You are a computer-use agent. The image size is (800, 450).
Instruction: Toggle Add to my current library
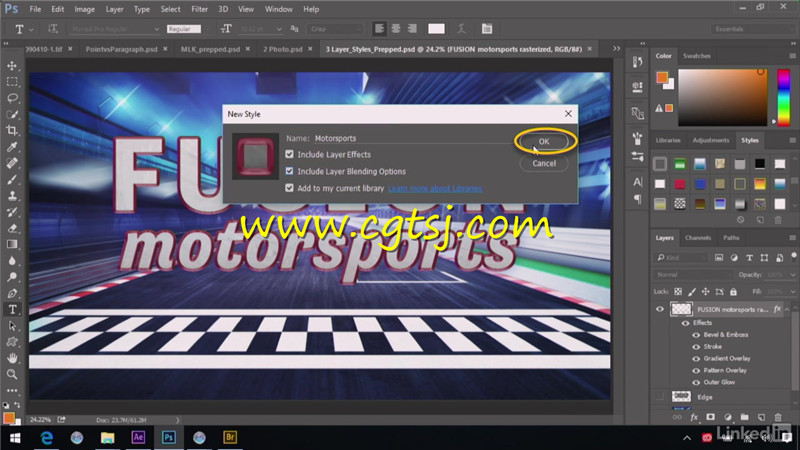(289, 188)
